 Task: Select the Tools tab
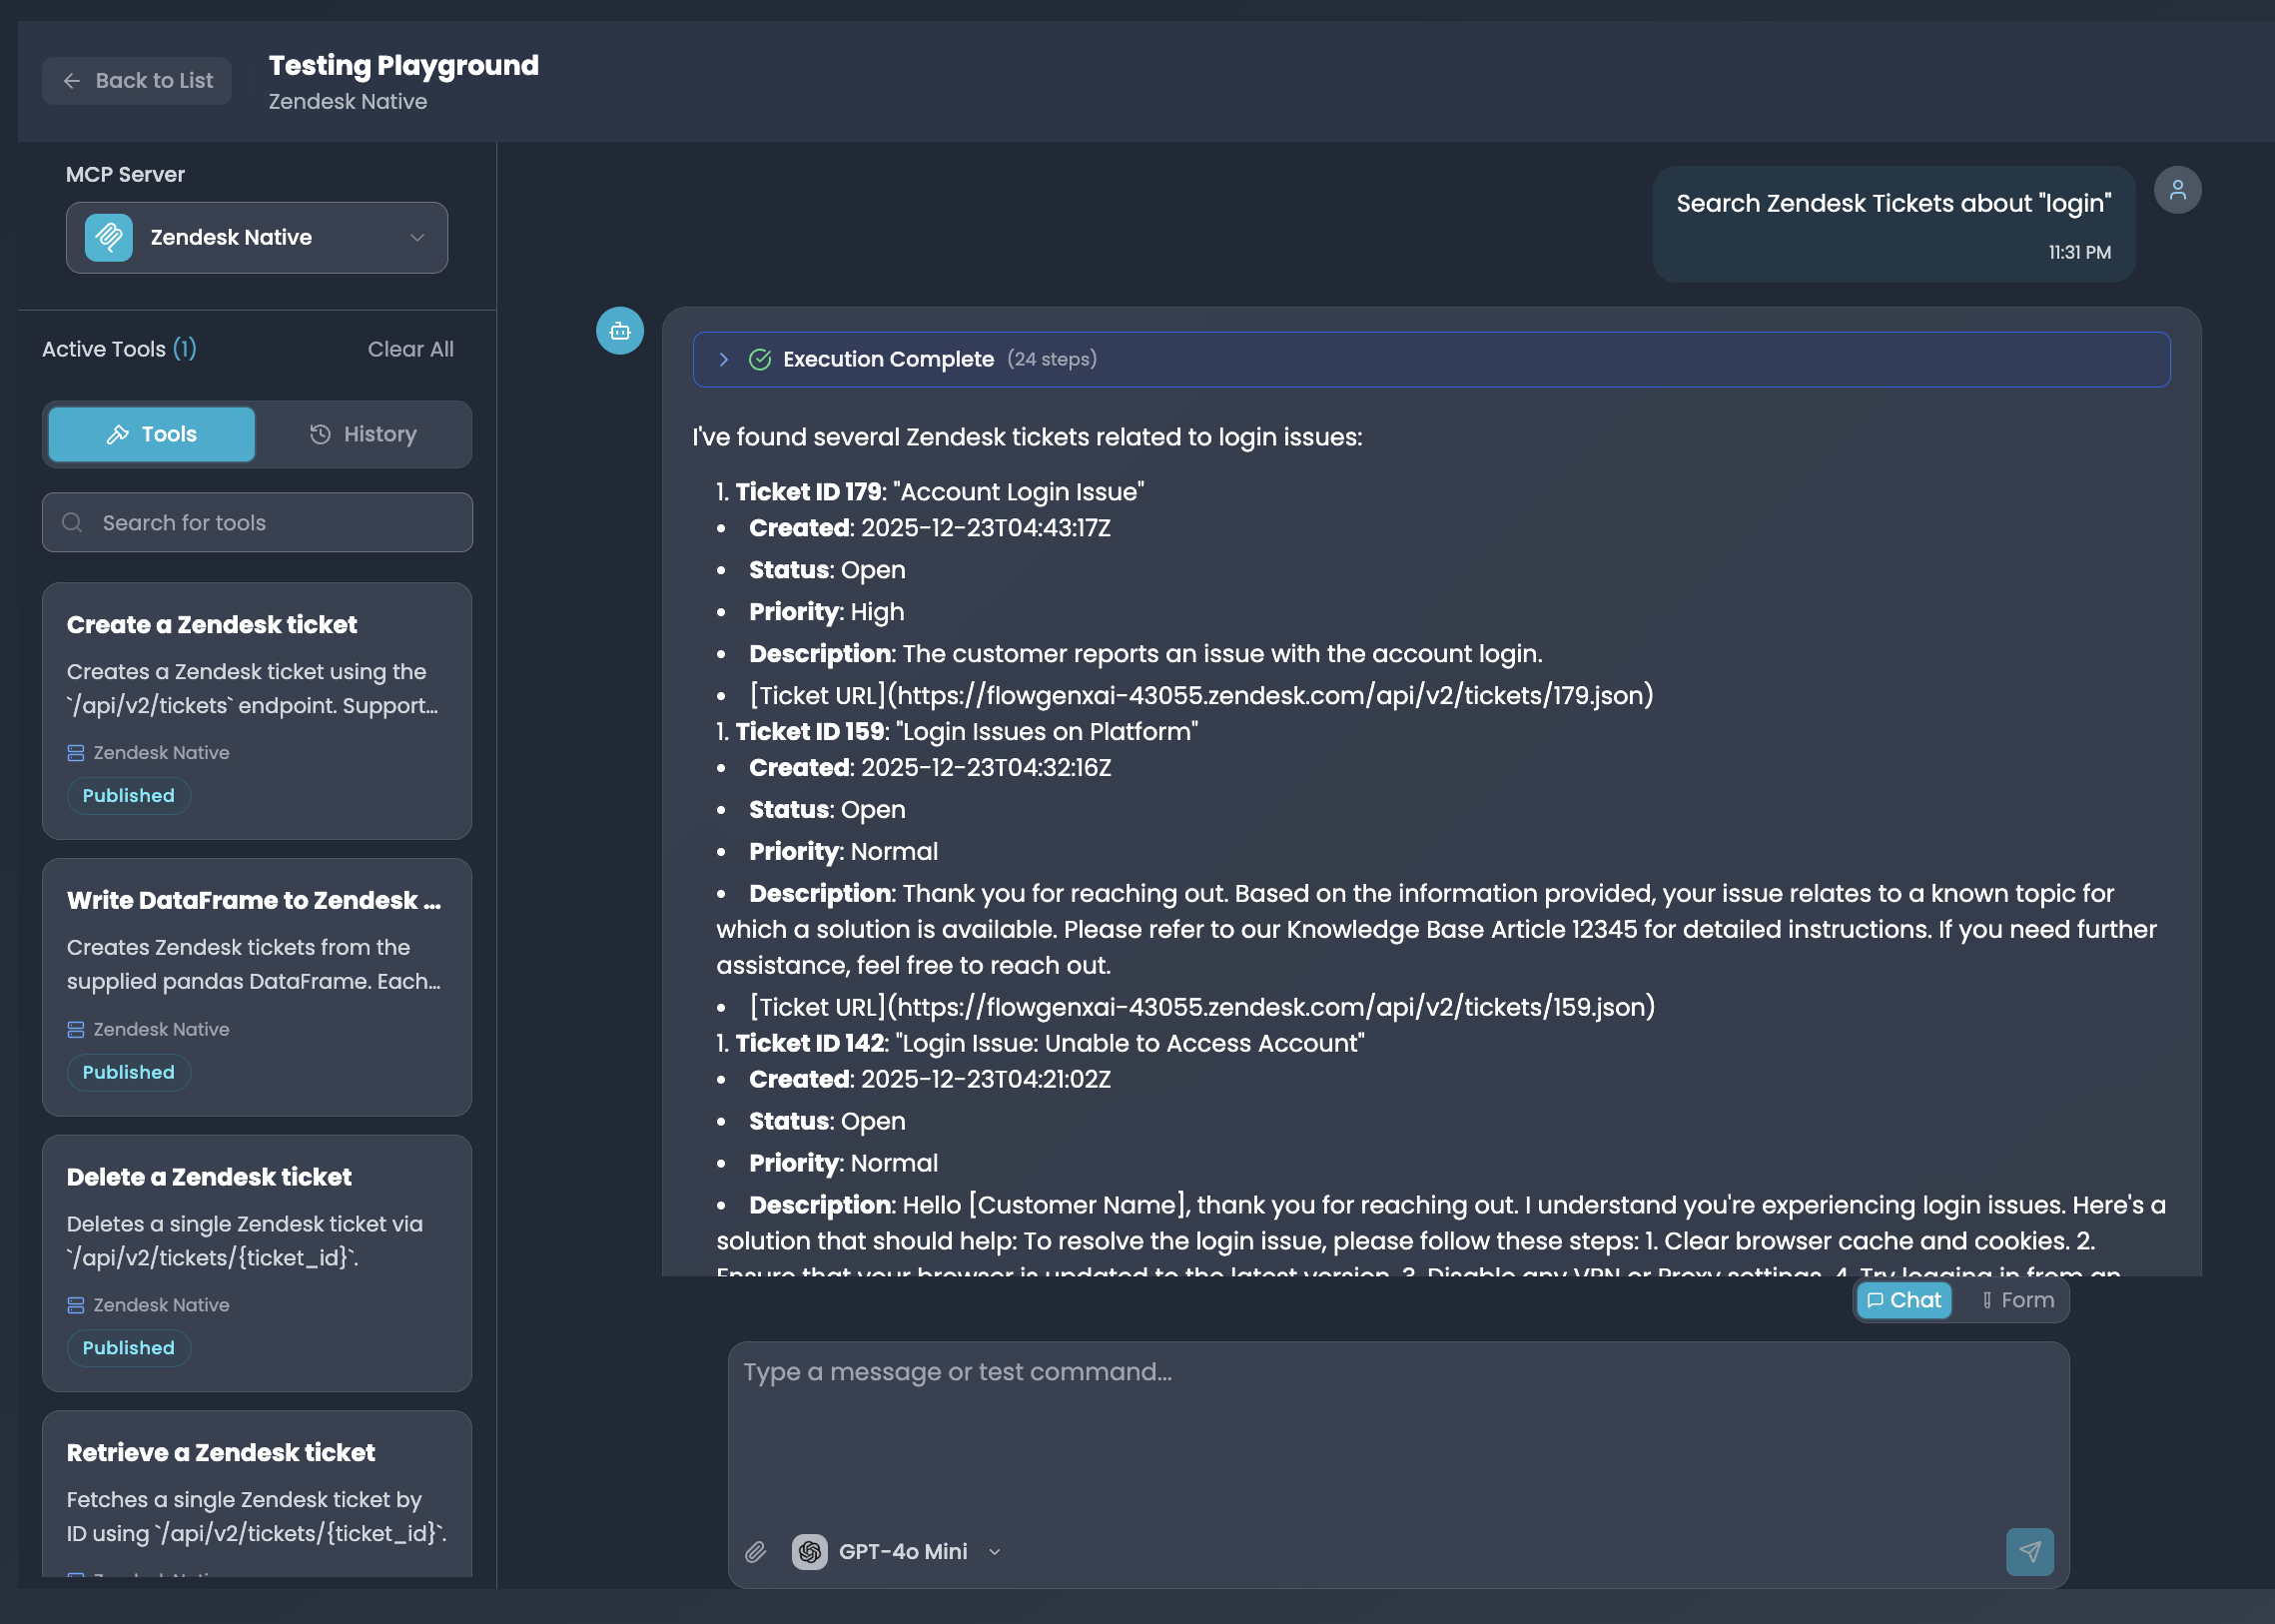[x=152, y=434]
